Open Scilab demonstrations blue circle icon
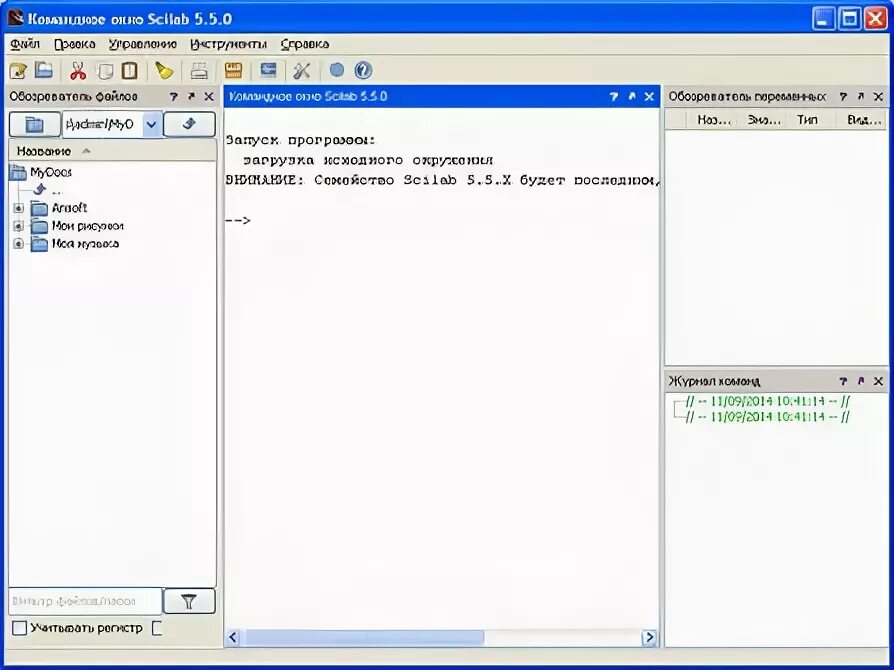 [x=337, y=71]
